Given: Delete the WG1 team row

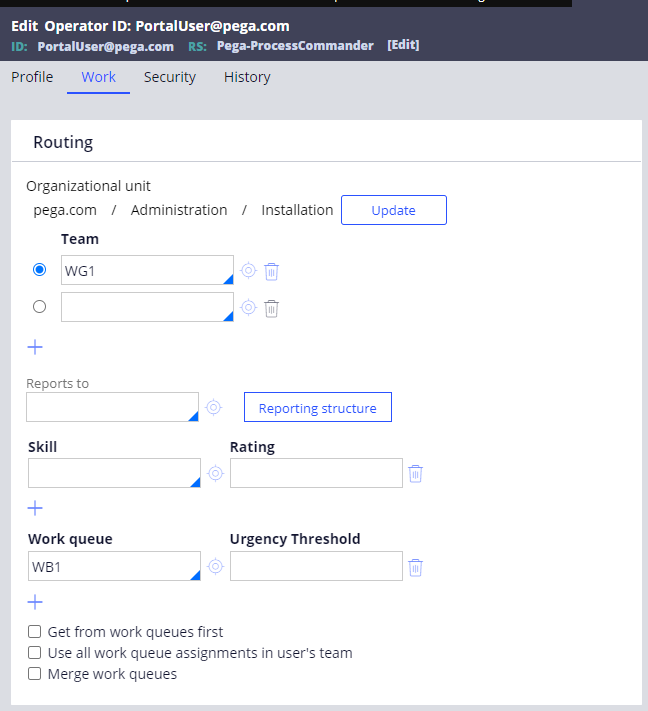Looking at the screenshot, I should [x=271, y=272].
